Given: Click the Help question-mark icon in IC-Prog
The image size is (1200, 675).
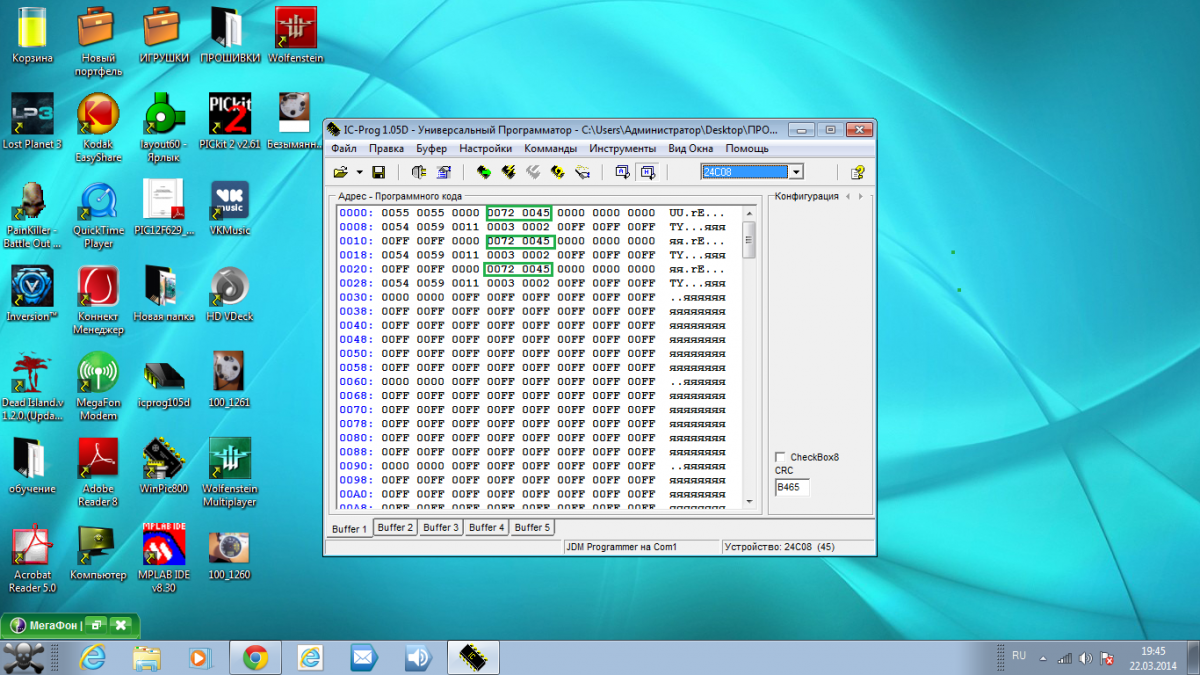Looking at the screenshot, I should click(x=857, y=172).
